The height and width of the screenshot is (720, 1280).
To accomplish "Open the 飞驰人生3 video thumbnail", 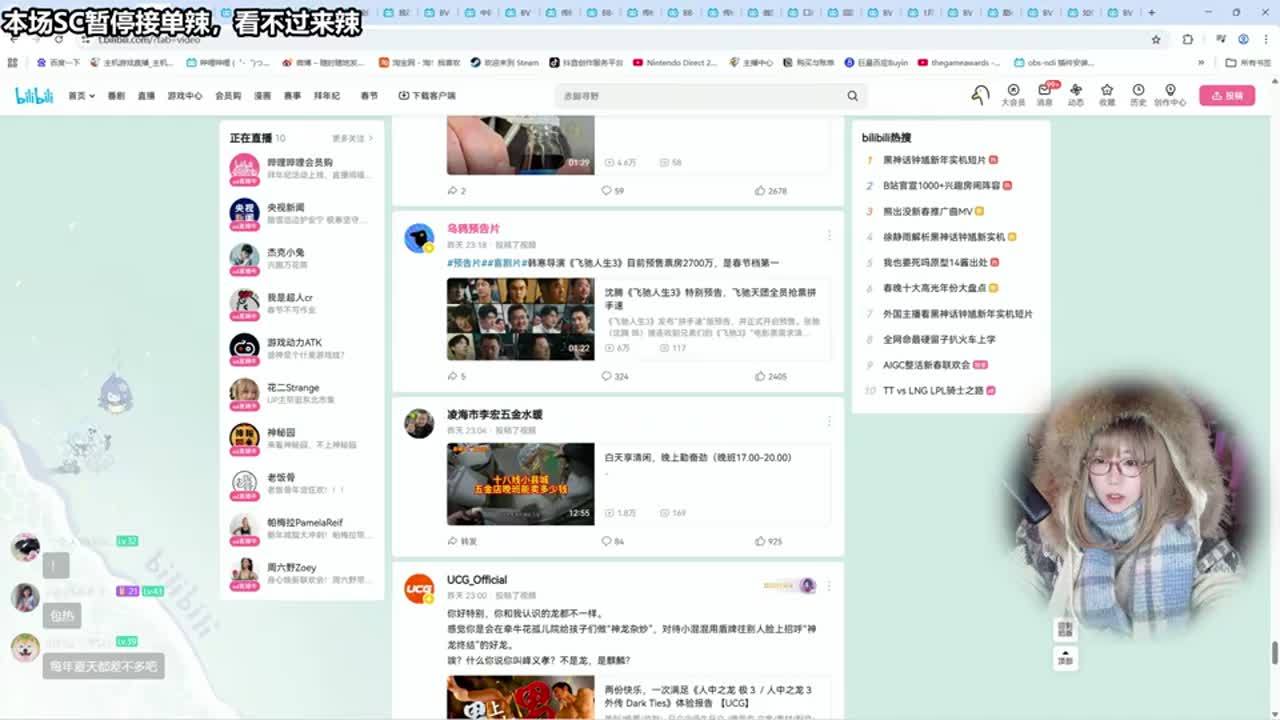I will pos(520,319).
